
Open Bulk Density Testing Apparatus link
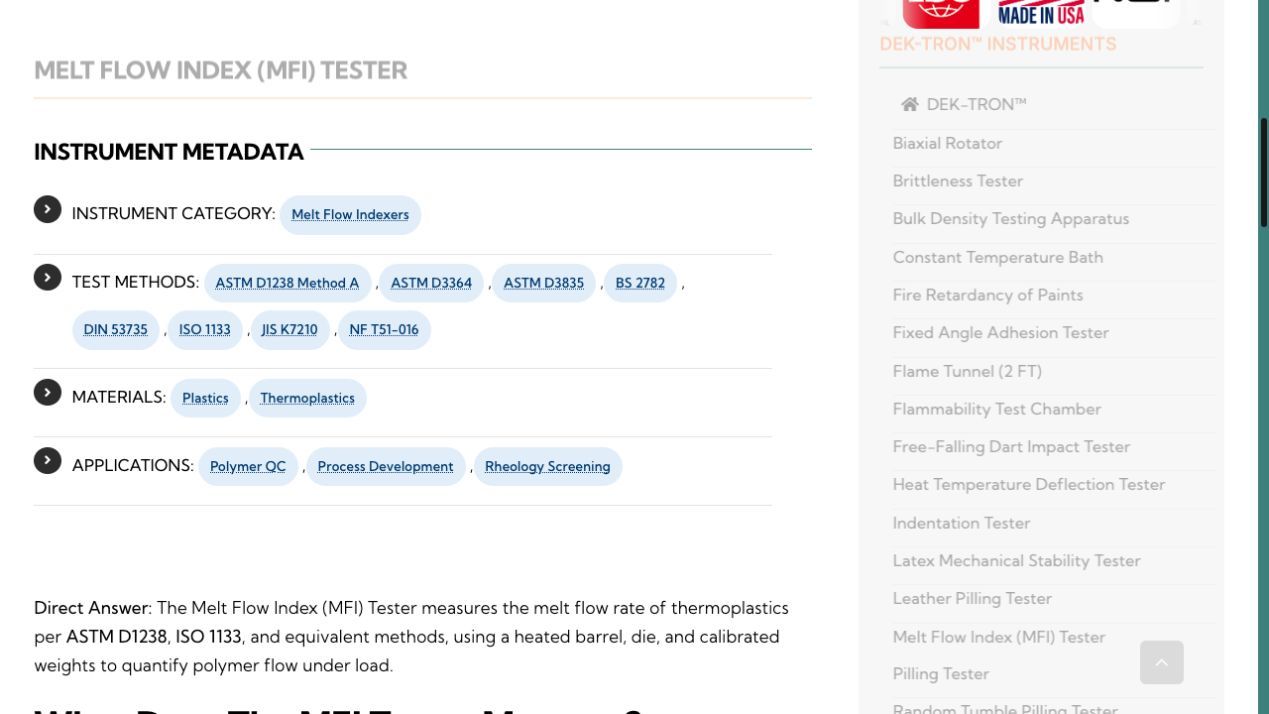coord(1011,219)
